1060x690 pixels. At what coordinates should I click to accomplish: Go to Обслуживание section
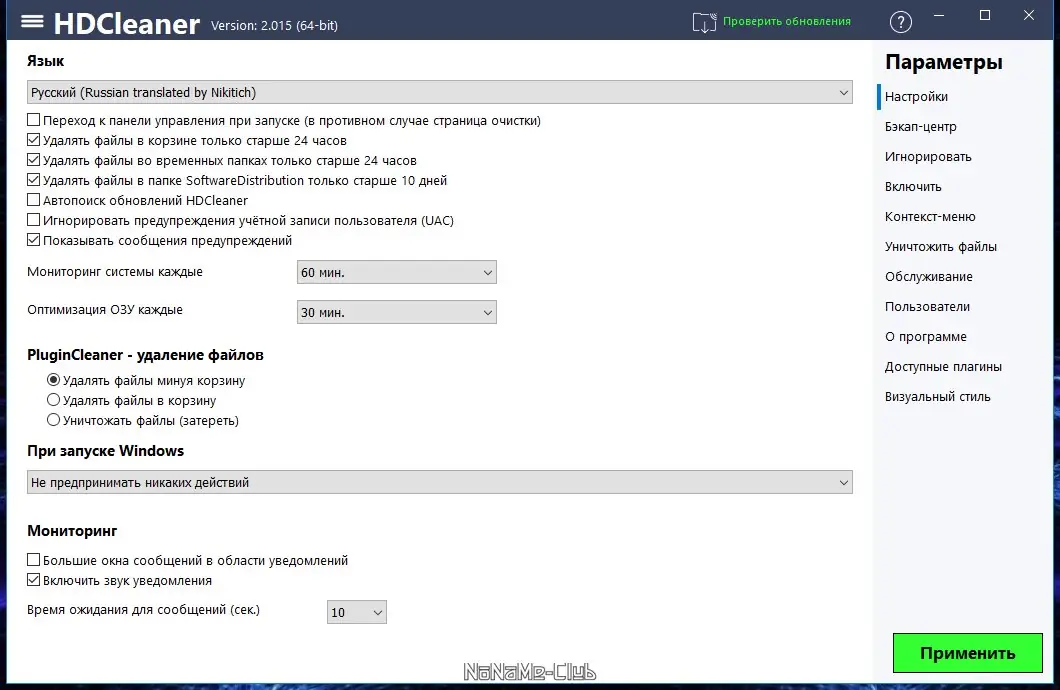point(929,276)
